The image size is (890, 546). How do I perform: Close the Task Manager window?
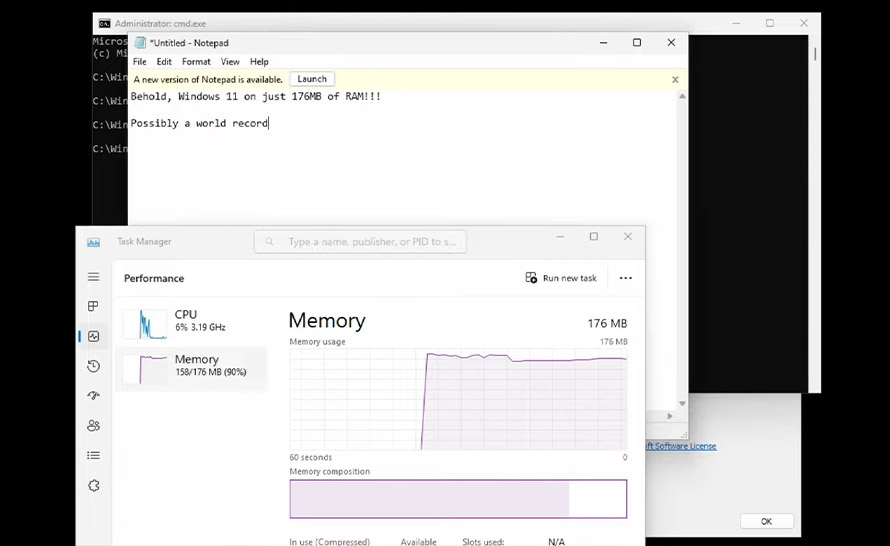(x=628, y=237)
